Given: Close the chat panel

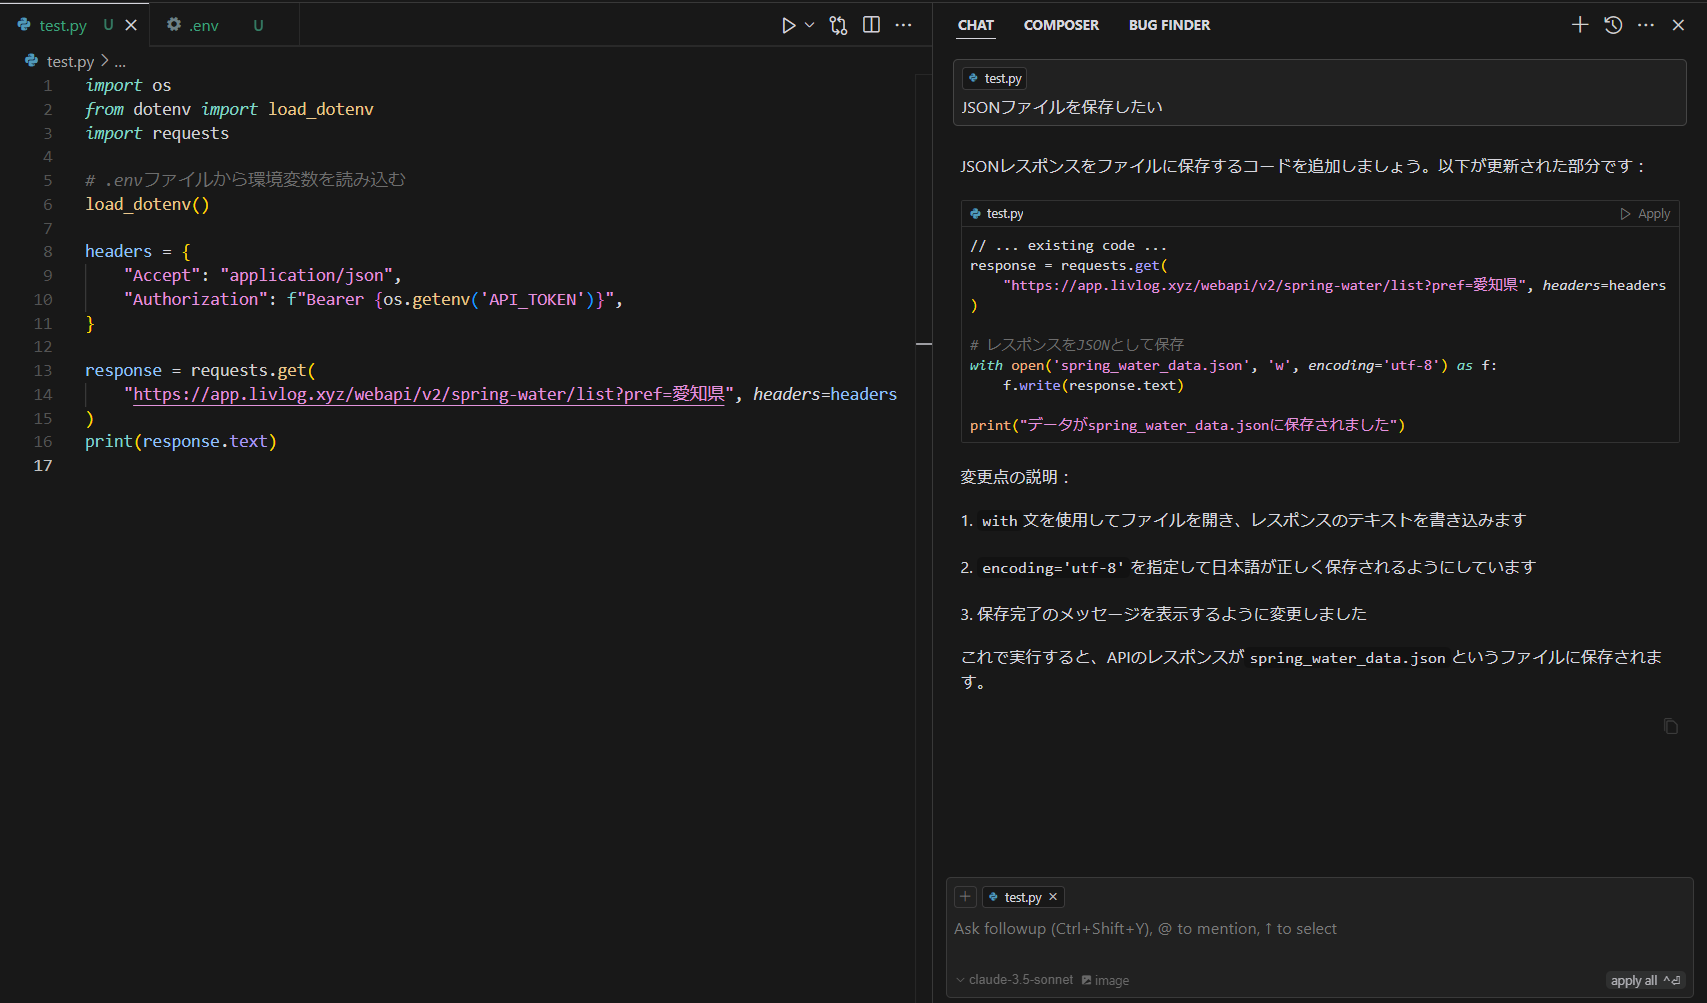Looking at the screenshot, I should point(1678,25).
